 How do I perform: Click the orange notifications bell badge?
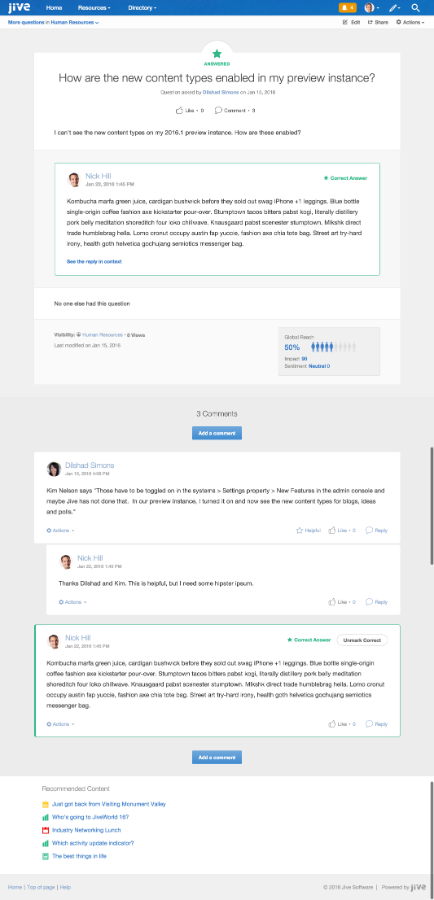[x=347, y=8]
